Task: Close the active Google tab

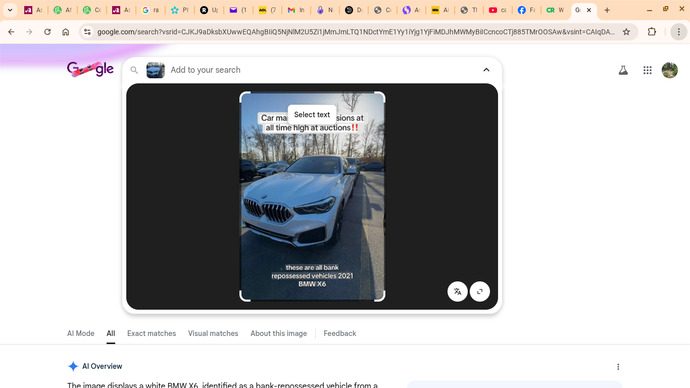Action: pyautogui.click(x=589, y=10)
